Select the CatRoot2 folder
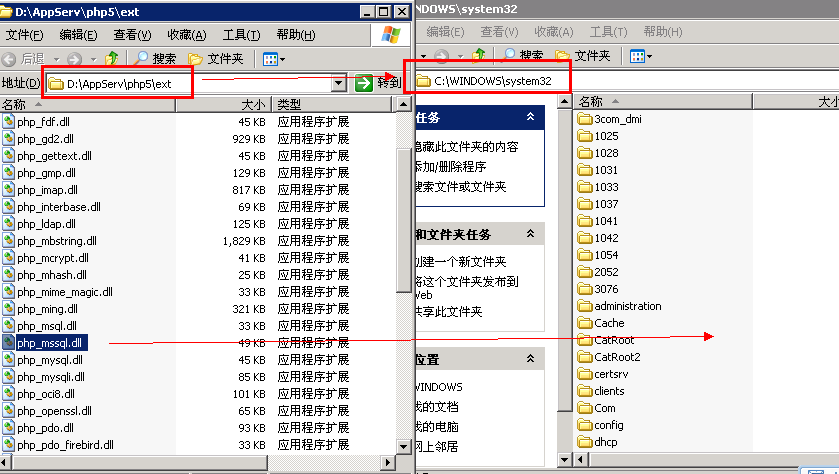839x474 pixels. coord(616,357)
